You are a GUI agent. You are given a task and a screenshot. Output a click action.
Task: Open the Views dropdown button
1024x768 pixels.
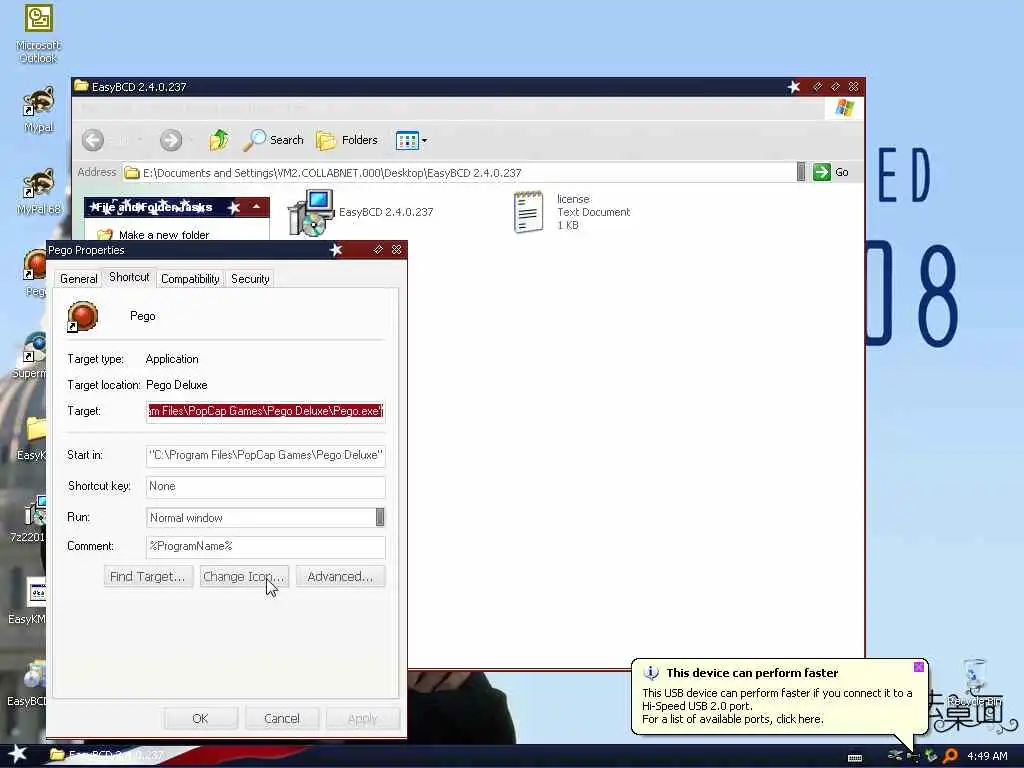coord(411,140)
